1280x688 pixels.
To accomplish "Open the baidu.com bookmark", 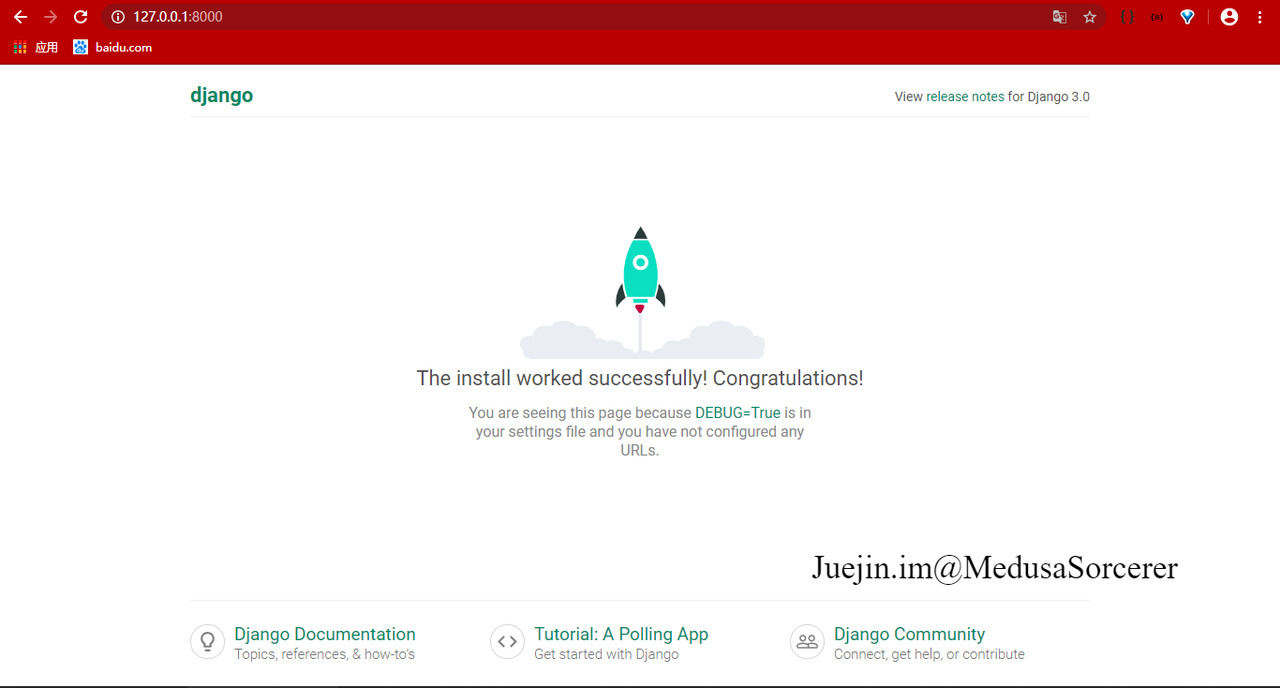I will pyautogui.click(x=112, y=47).
